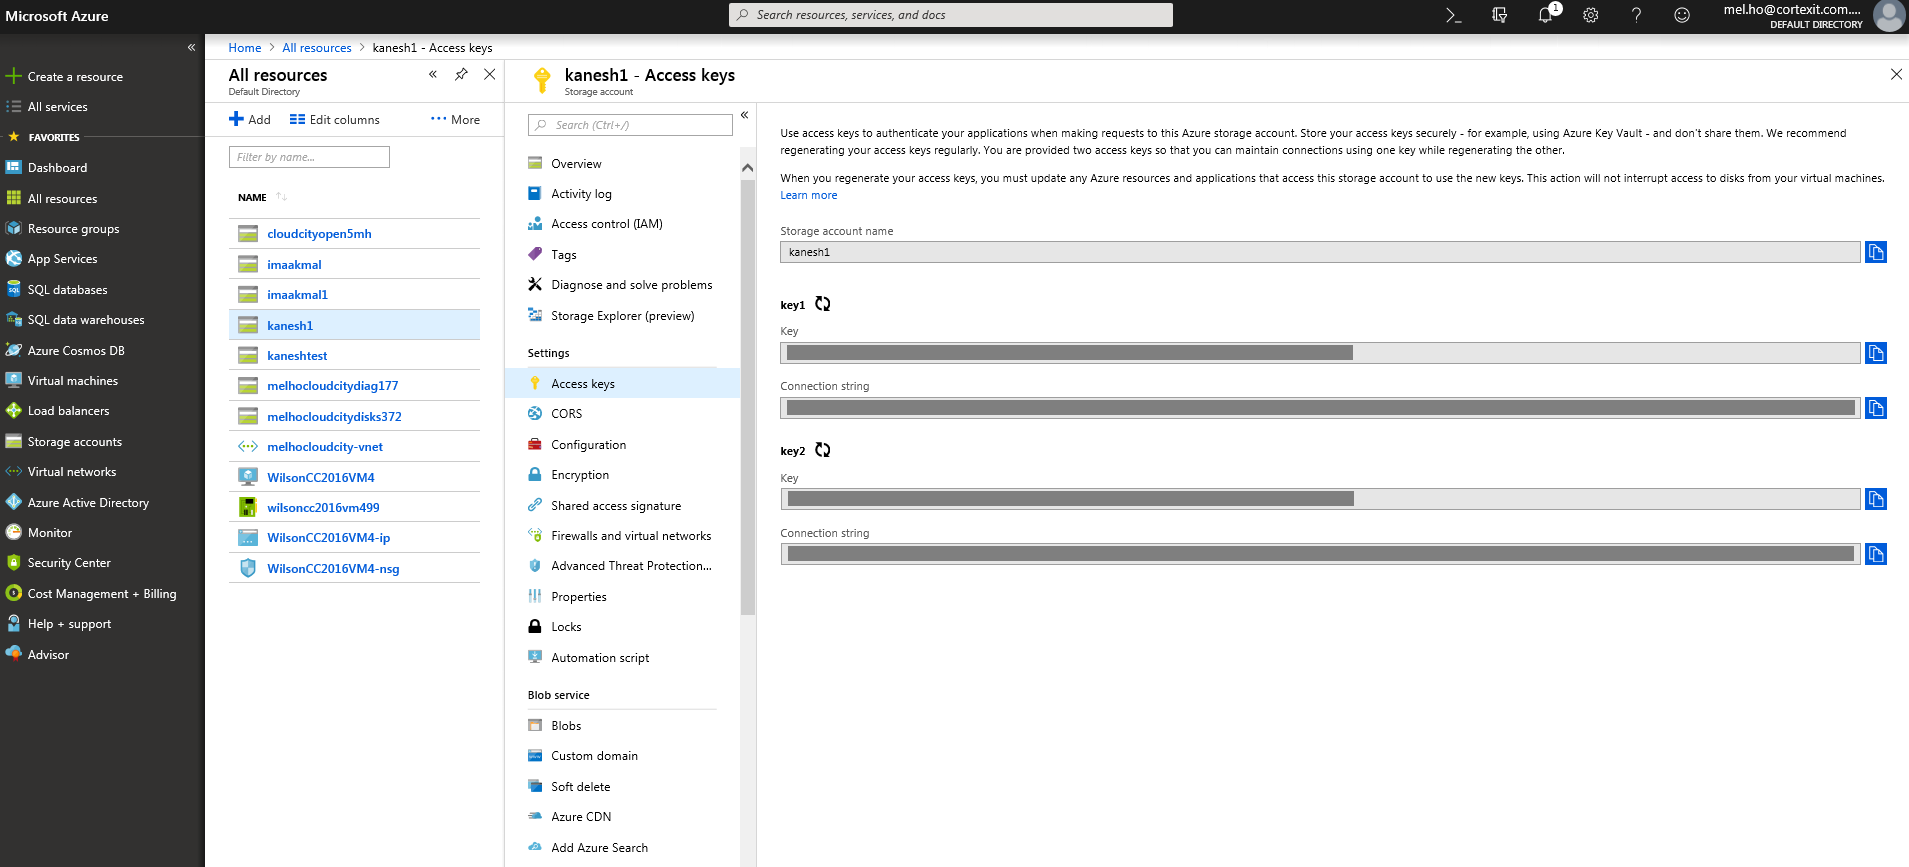
Task: Regenerate key2 with the refresh icon
Action: pos(823,450)
